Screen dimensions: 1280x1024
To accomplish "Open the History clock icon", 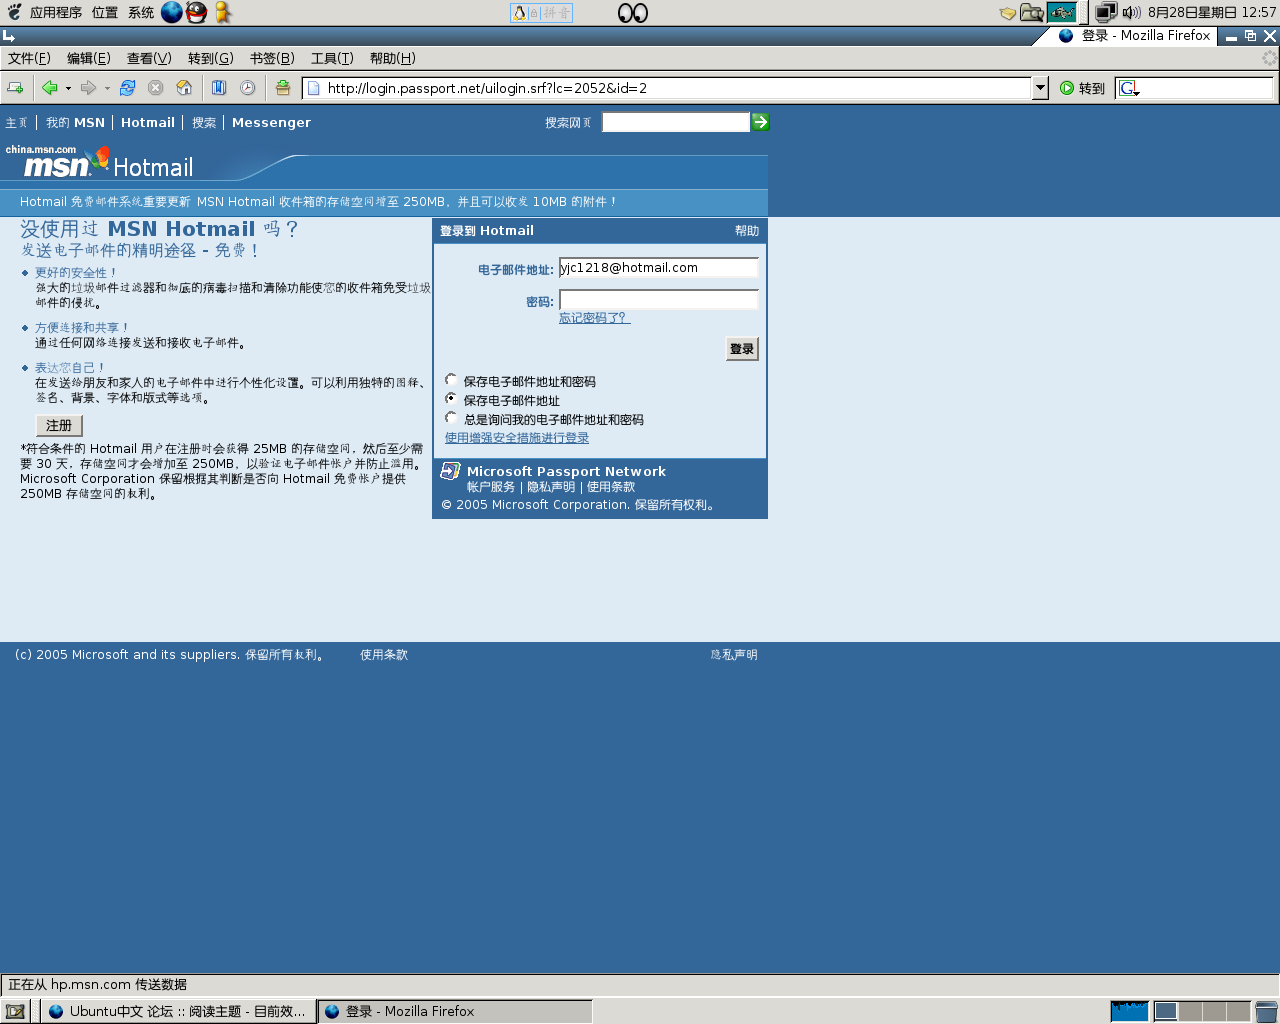I will click(248, 88).
